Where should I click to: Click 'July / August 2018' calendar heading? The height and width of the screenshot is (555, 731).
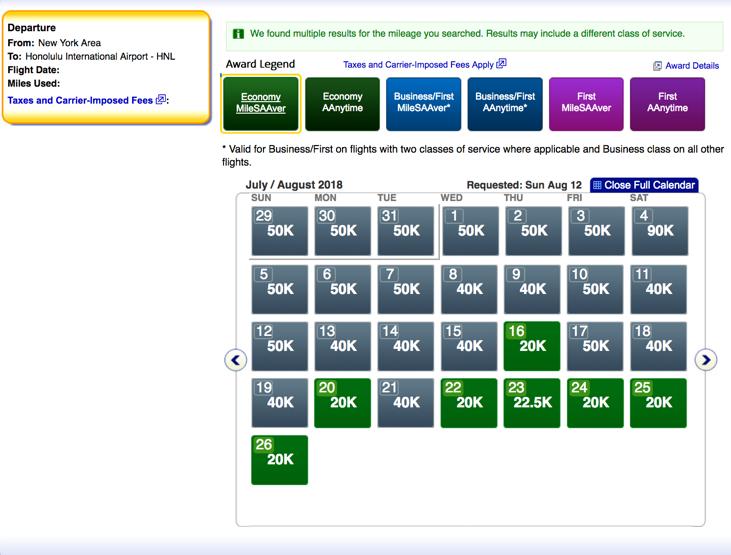point(294,185)
